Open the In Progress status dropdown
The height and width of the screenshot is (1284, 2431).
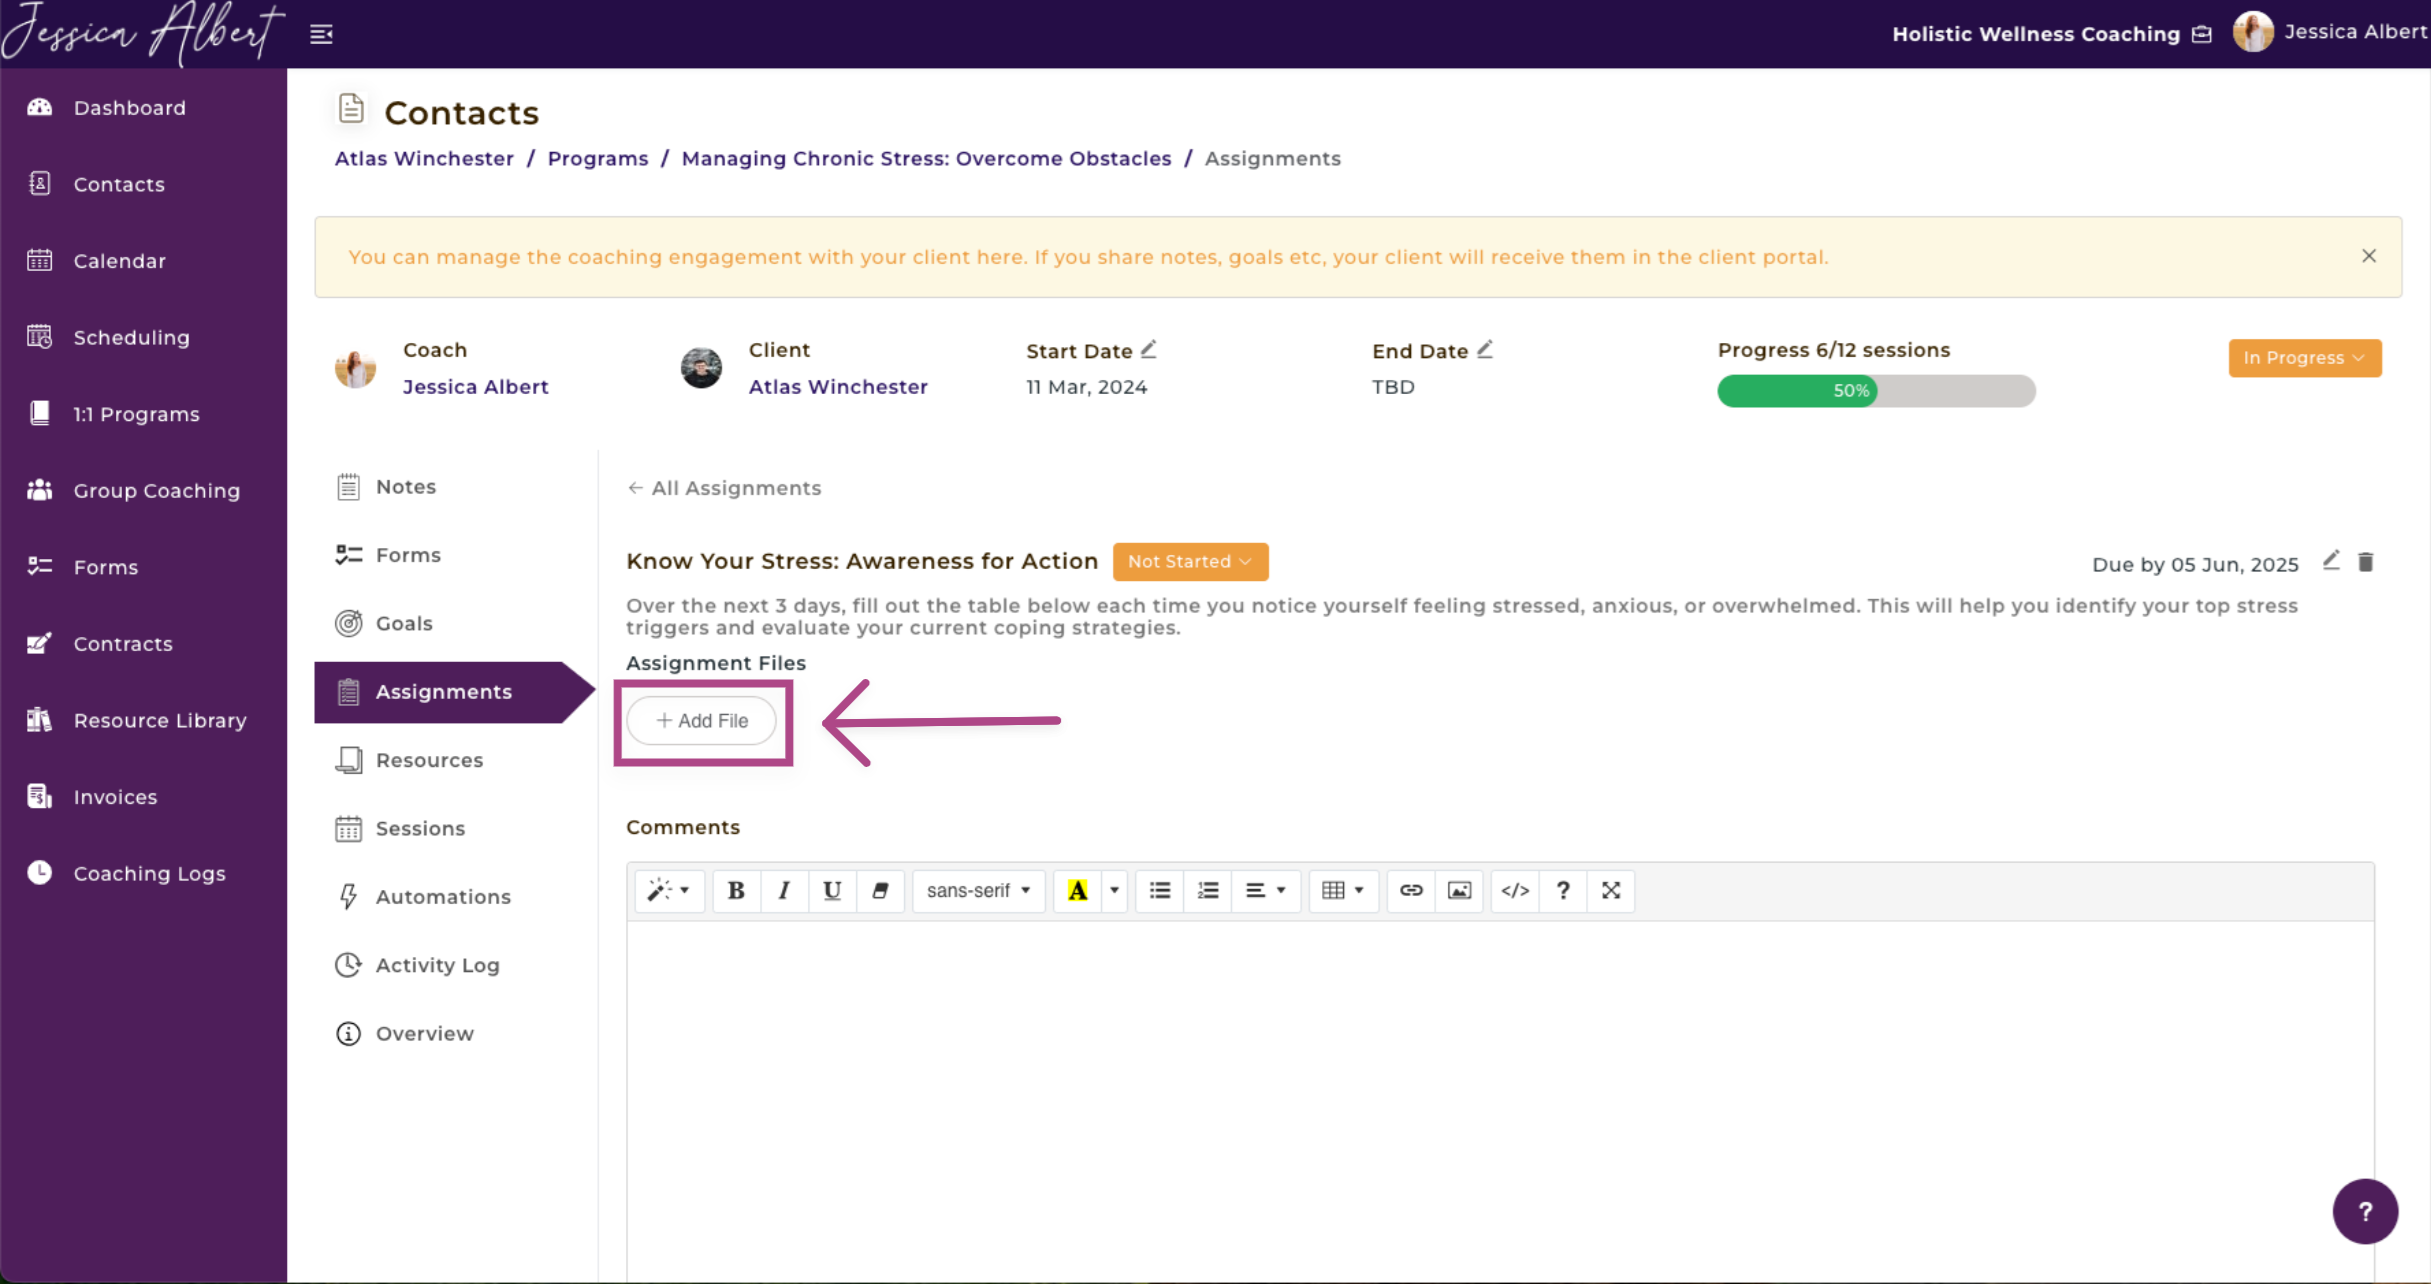(x=2304, y=358)
